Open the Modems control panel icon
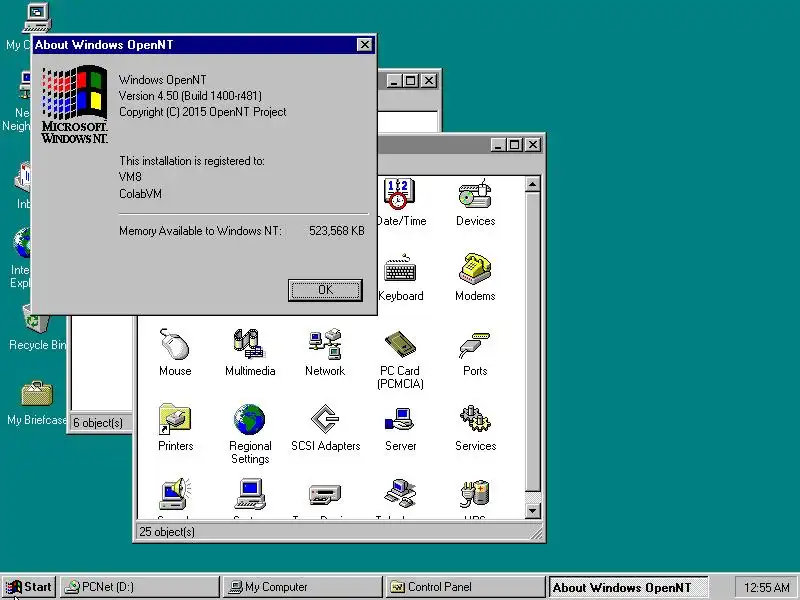The image size is (800, 600). coord(475,268)
